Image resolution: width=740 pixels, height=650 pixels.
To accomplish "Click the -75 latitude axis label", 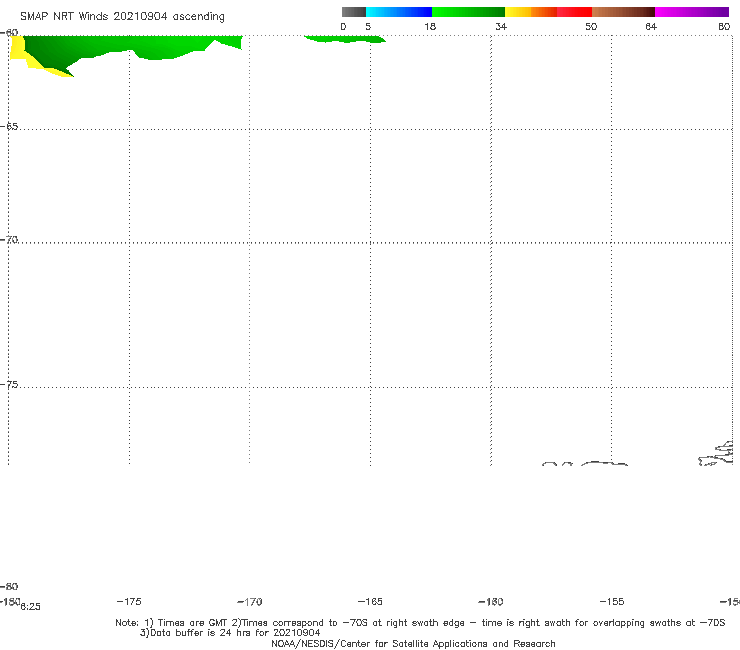I will 9,385.
